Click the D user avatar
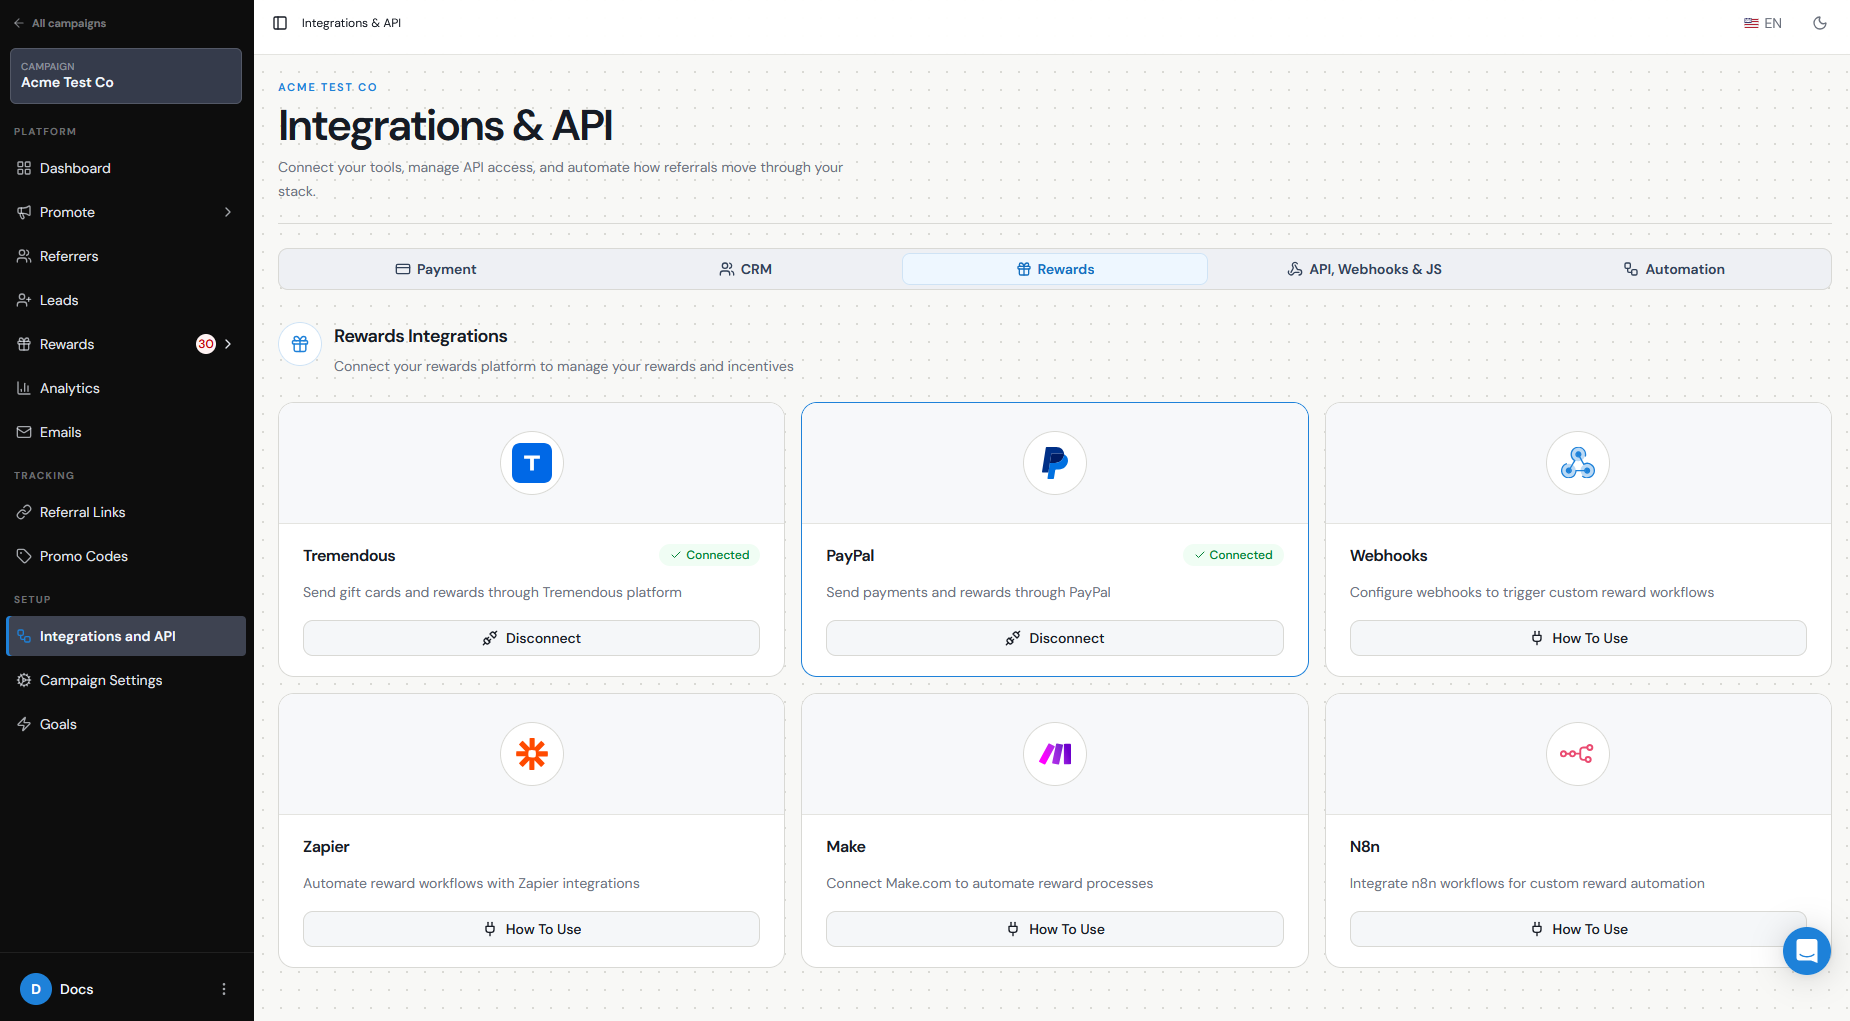This screenshot has height=1021, width=1850. (36, 989)
